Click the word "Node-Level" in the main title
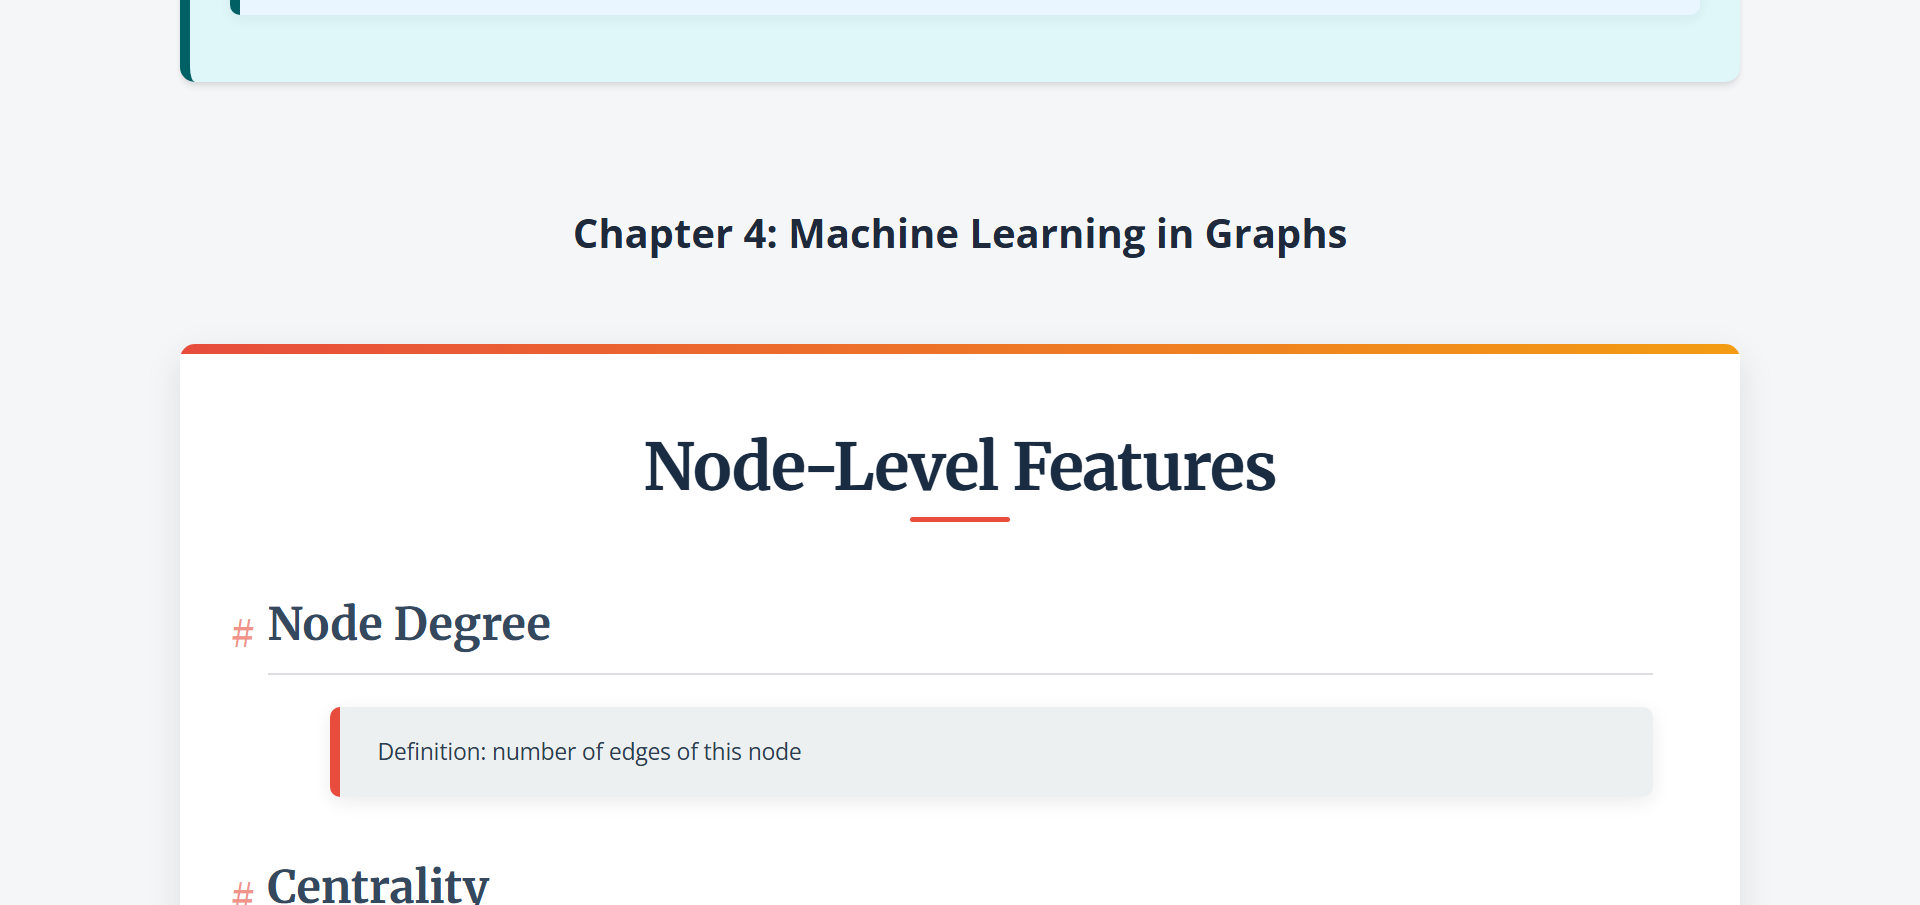Image resolution: width=1920 pixels, height=905 pixels. click(x=821, y=467)
